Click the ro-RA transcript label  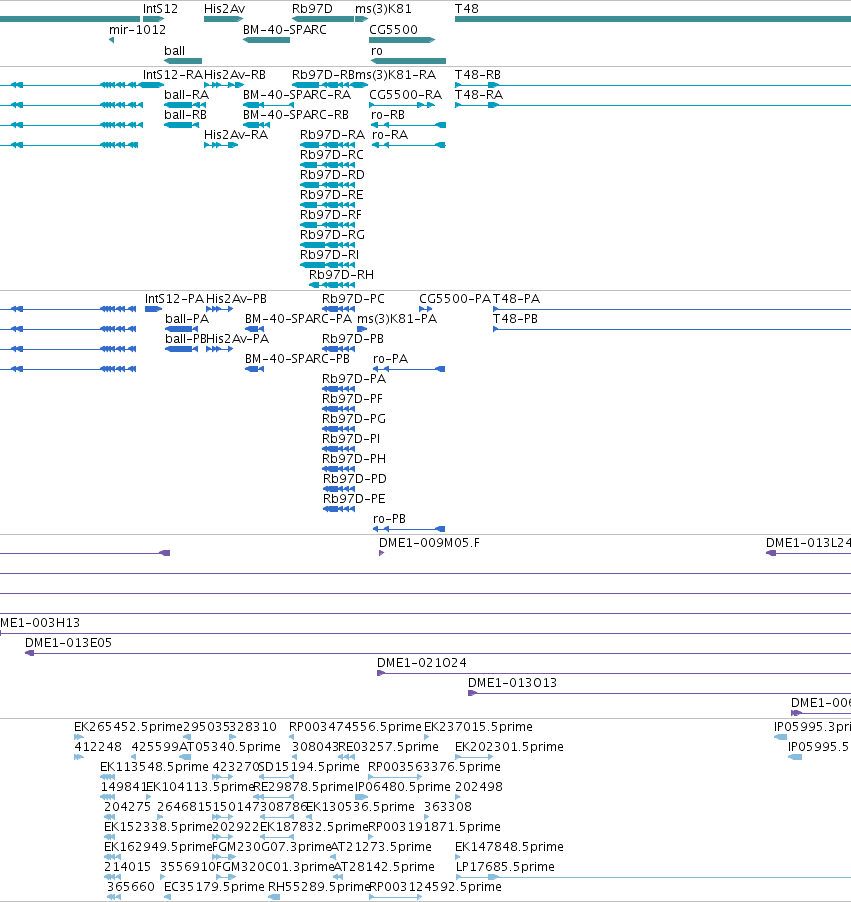[x=390, y=135]
